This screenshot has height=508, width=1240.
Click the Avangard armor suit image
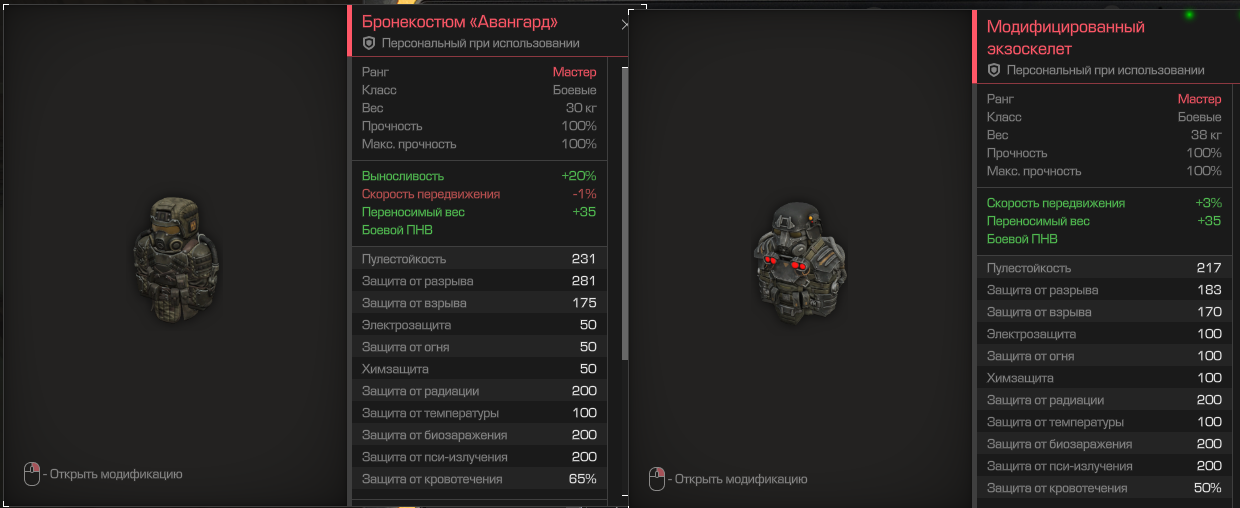[175, 254]
